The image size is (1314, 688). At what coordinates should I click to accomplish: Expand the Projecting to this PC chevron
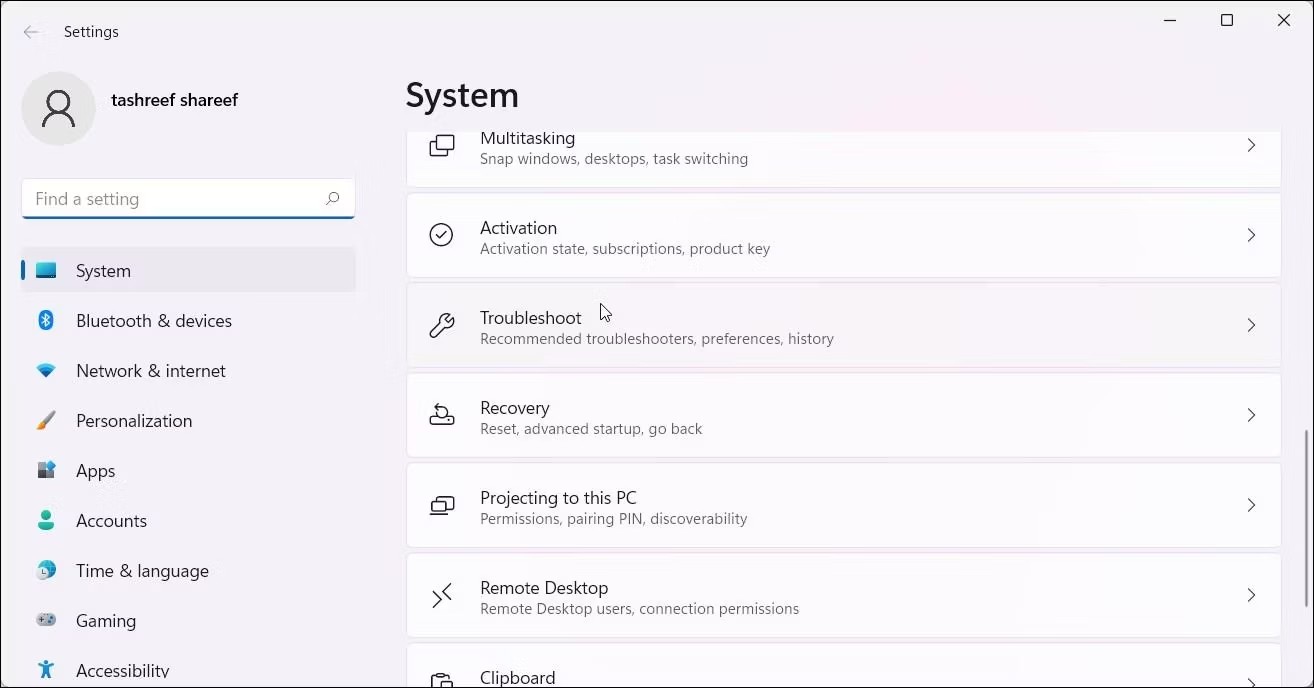[1251, 505]
